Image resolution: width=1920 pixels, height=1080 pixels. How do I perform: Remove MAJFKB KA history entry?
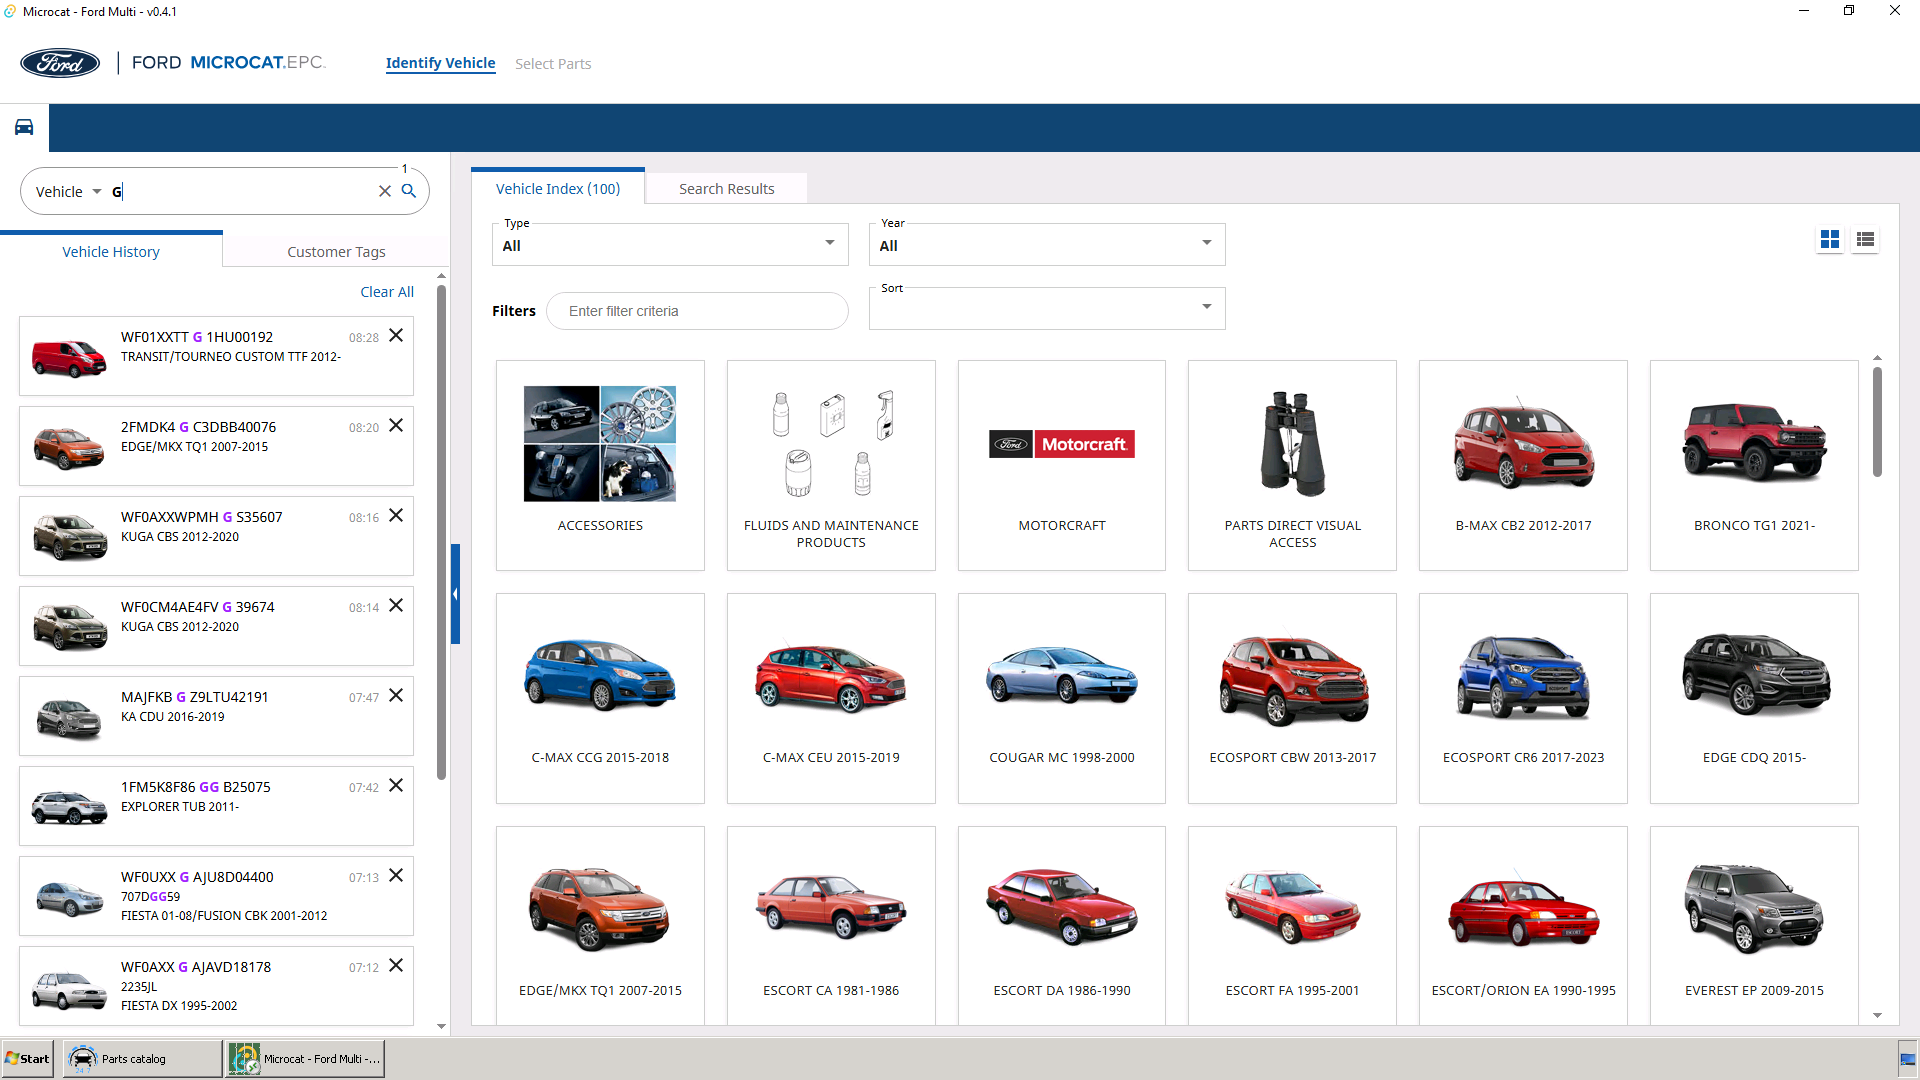396,695
